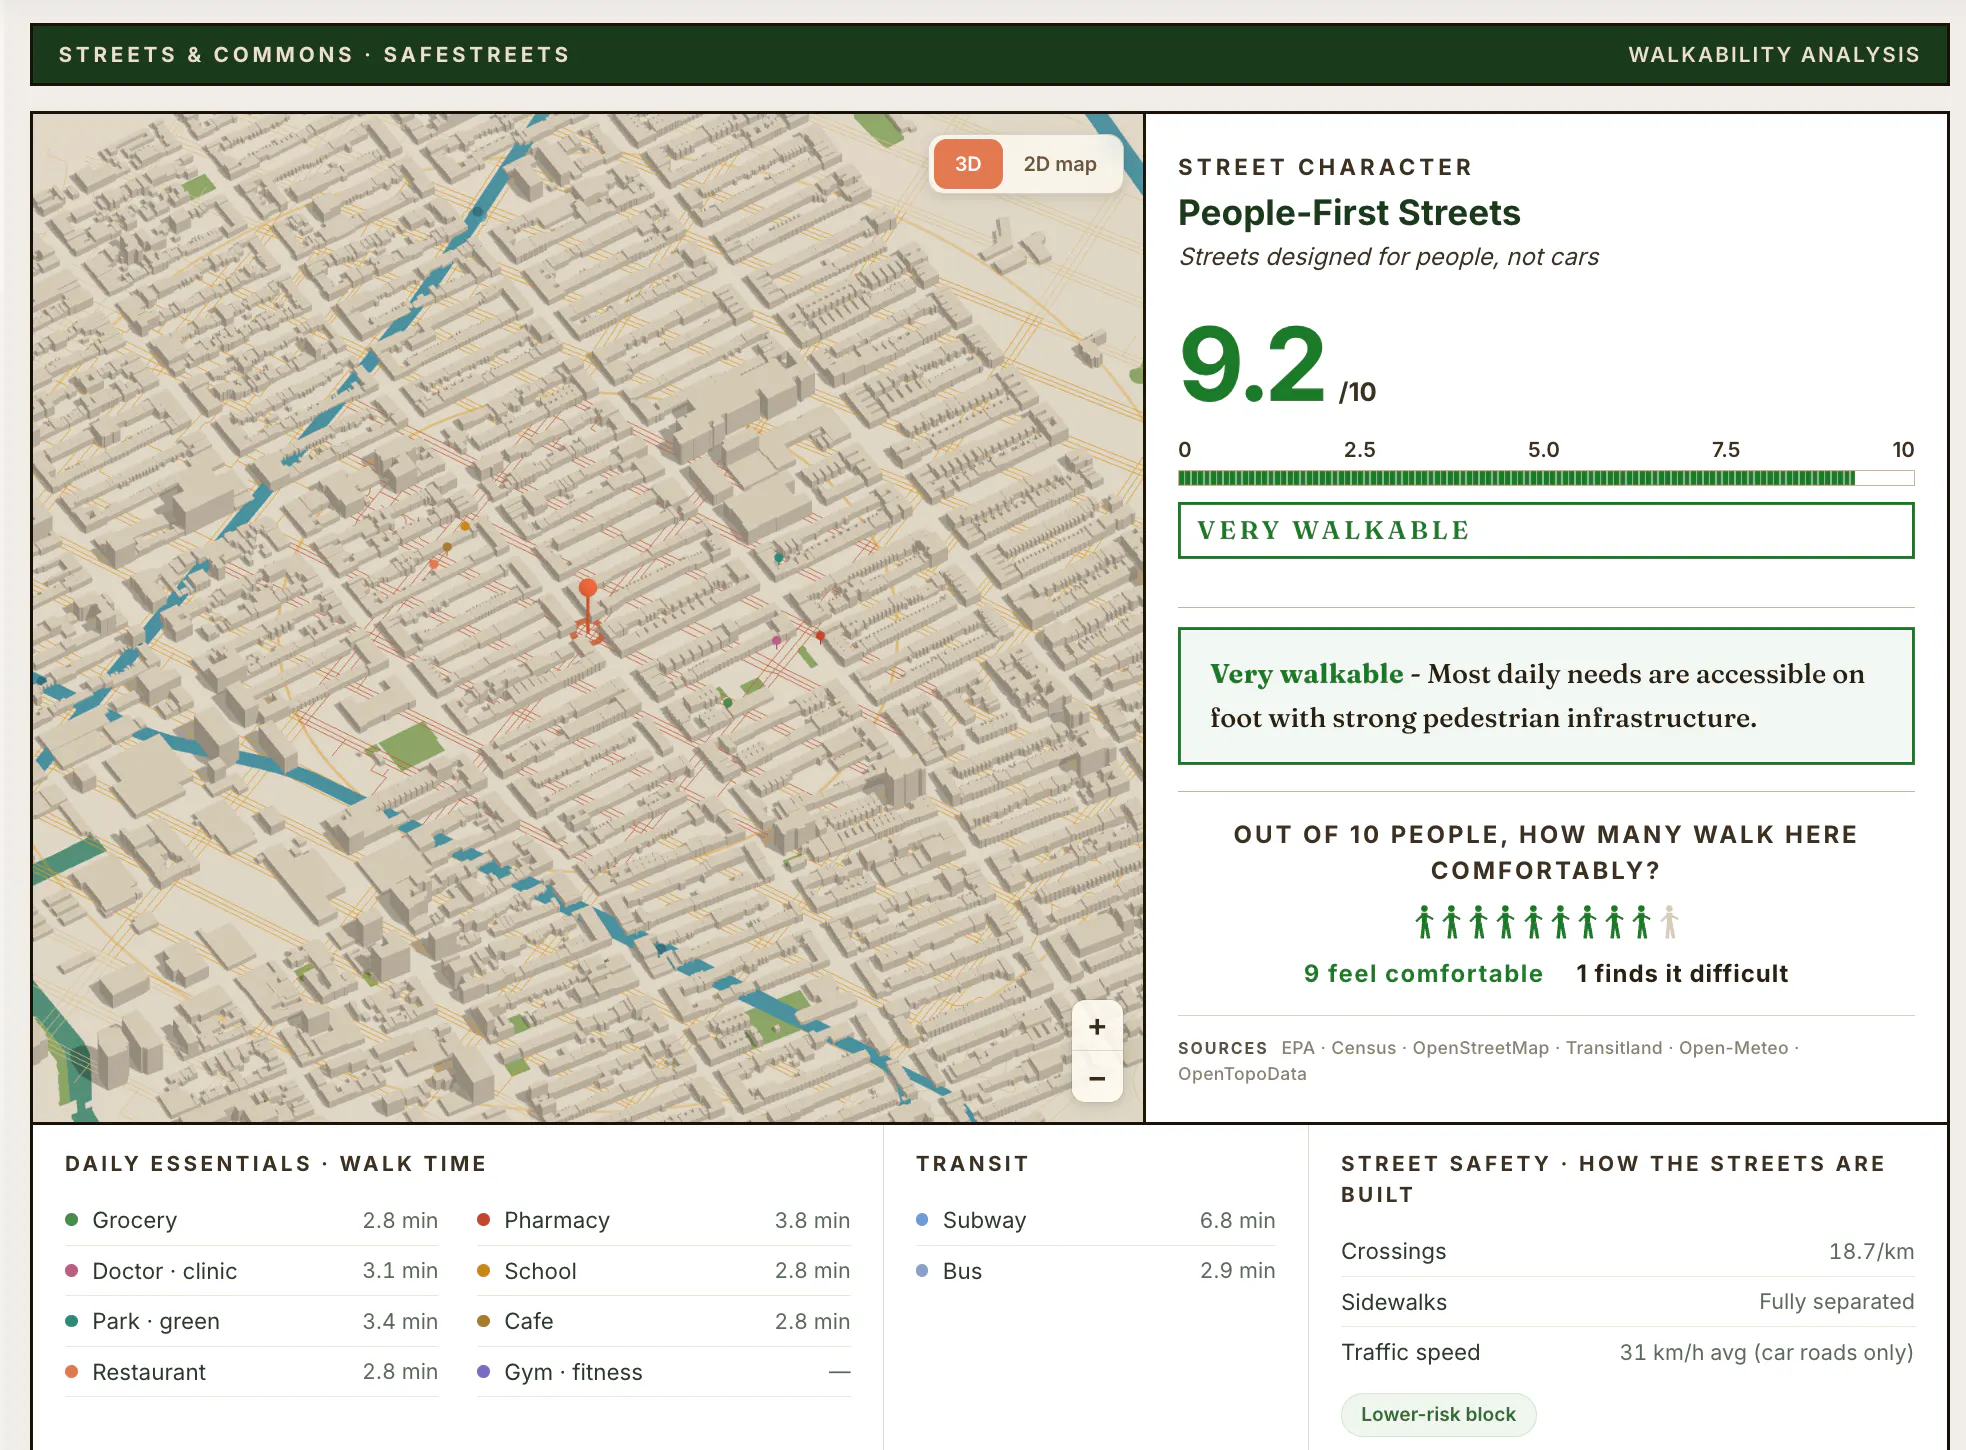Click the blue Bus dot
This screenshot has width=1966, height=1450.
tap(922, 1270)
